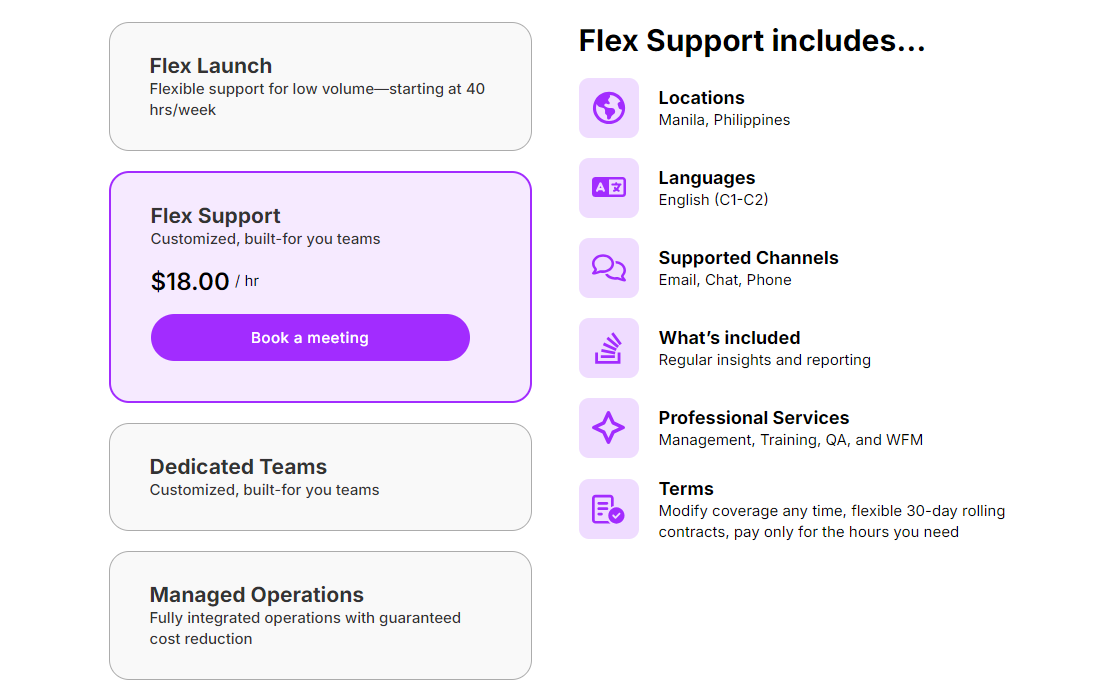
Task: Select the Dedicated Teams plan
Action: tap(320, 477)
